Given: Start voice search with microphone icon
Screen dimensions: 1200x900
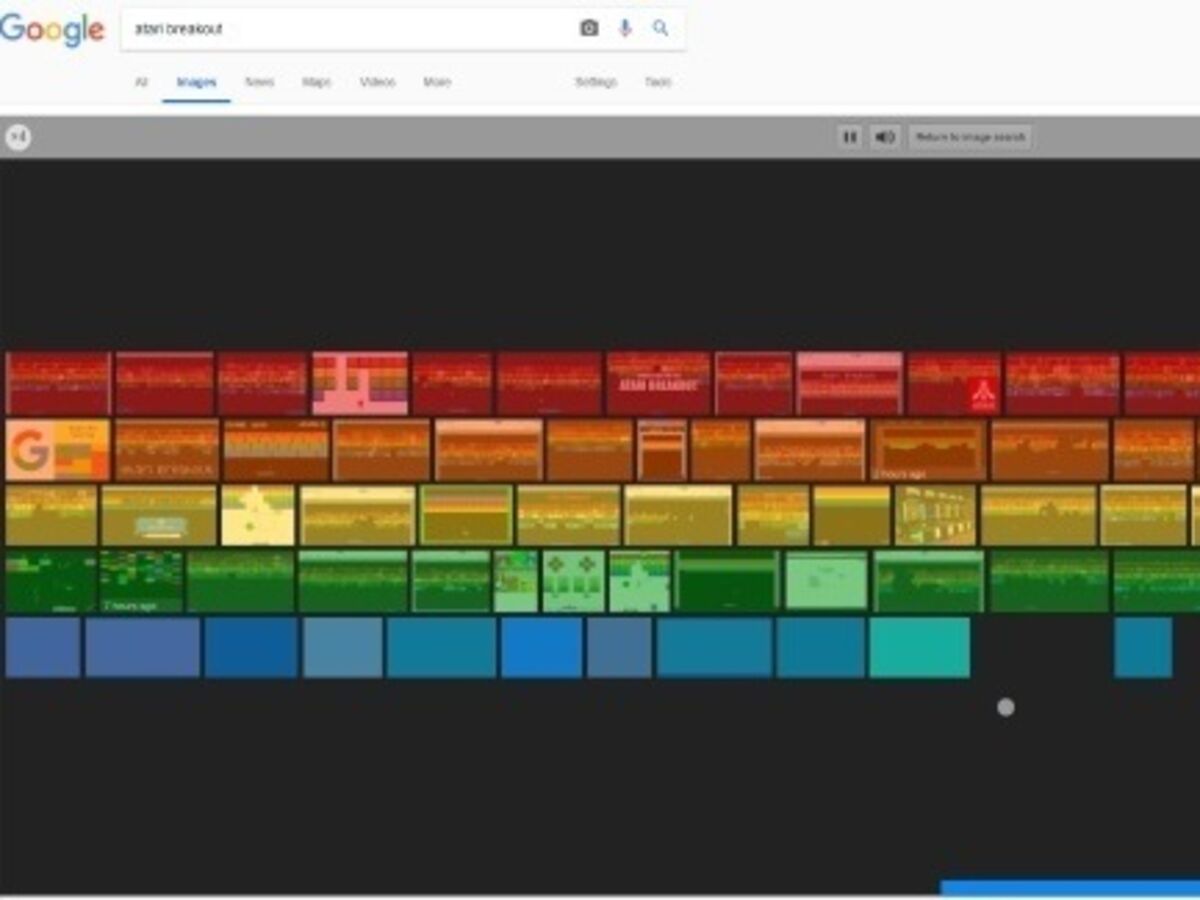Looking at the screenshot, I should click(625, 29).
